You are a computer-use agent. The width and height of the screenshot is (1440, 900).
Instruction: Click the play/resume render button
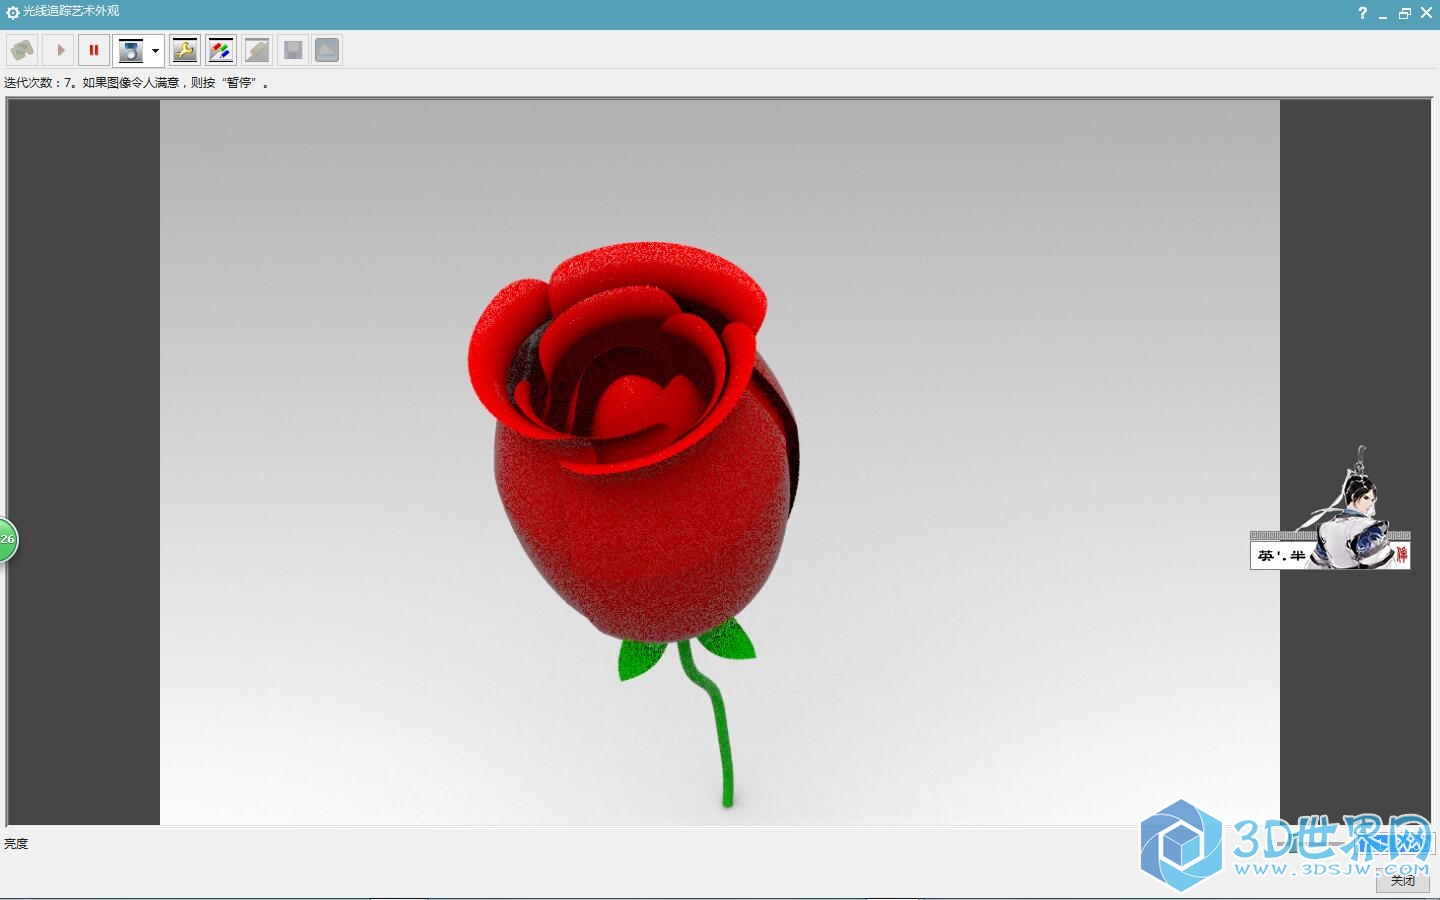tap(59, 50)
